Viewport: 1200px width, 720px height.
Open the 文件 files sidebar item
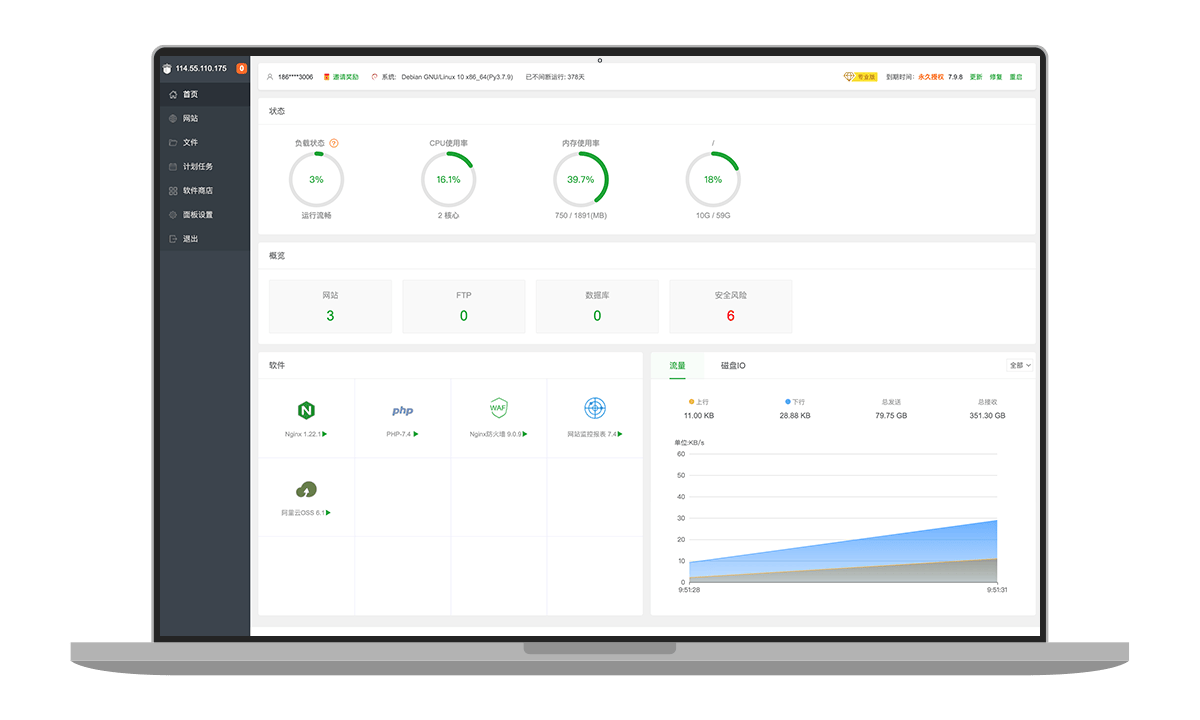click(205, 142)
